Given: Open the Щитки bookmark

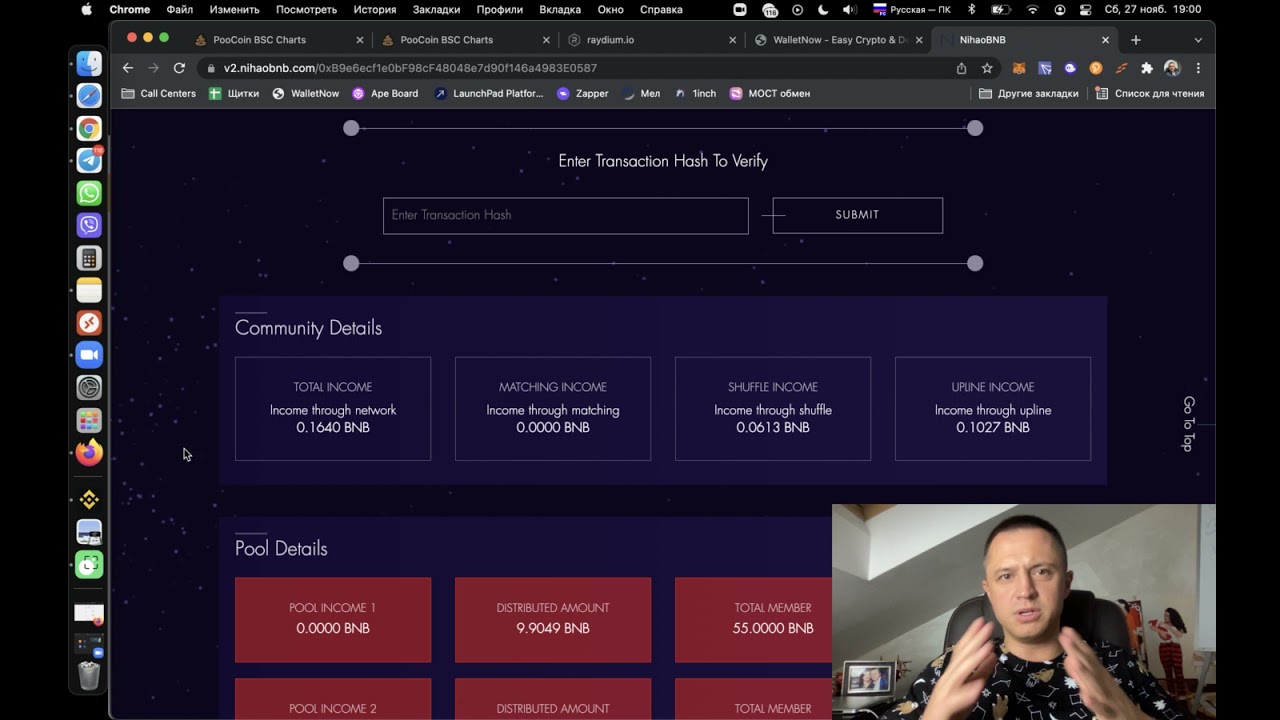Looking at the screenshot, I should [234, 93].
